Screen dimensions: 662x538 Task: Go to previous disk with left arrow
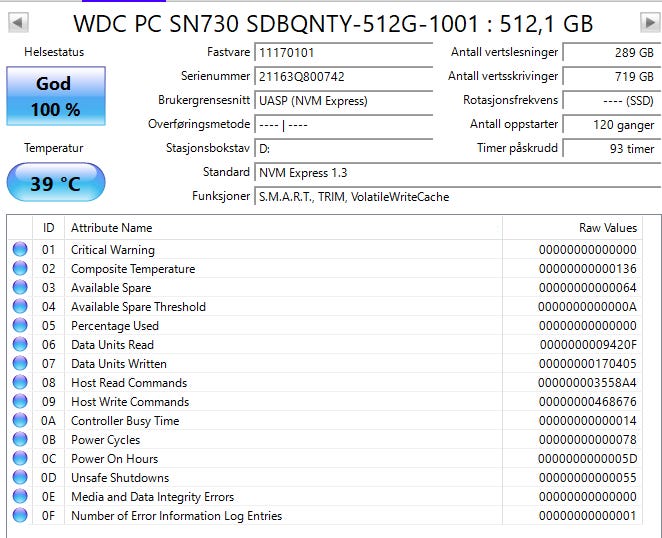coord(18,22)
